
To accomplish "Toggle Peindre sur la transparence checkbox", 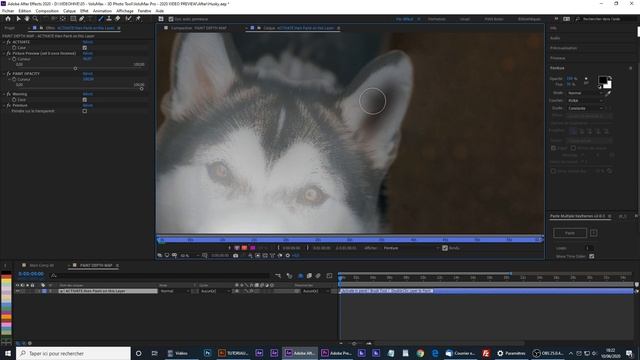I will 84,111.
